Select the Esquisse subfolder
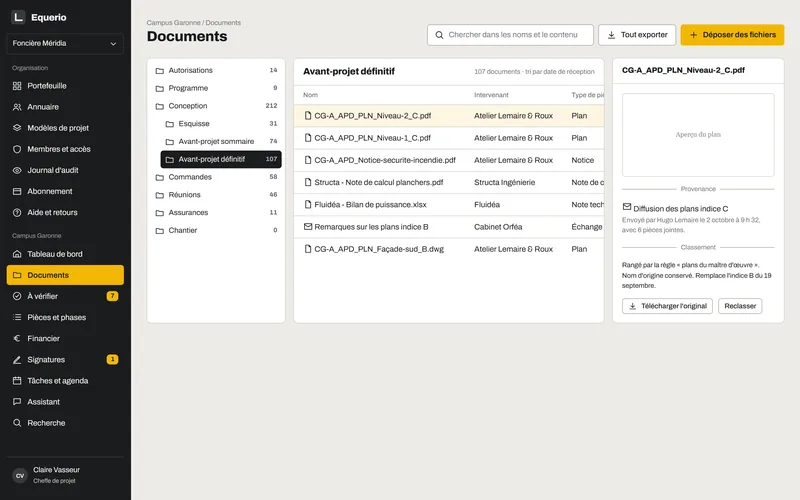 221,123
